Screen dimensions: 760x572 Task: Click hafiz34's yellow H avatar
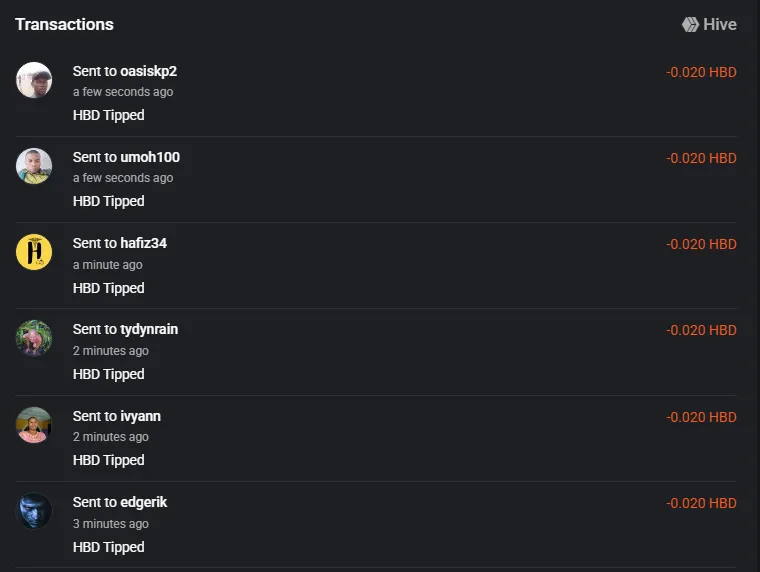[x=34, y=252]
